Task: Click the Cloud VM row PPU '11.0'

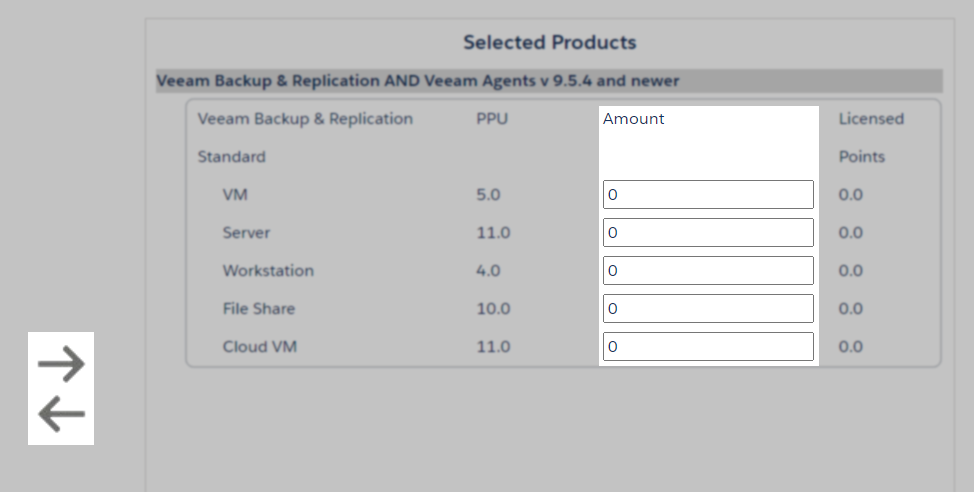Action: click(493, 346)
